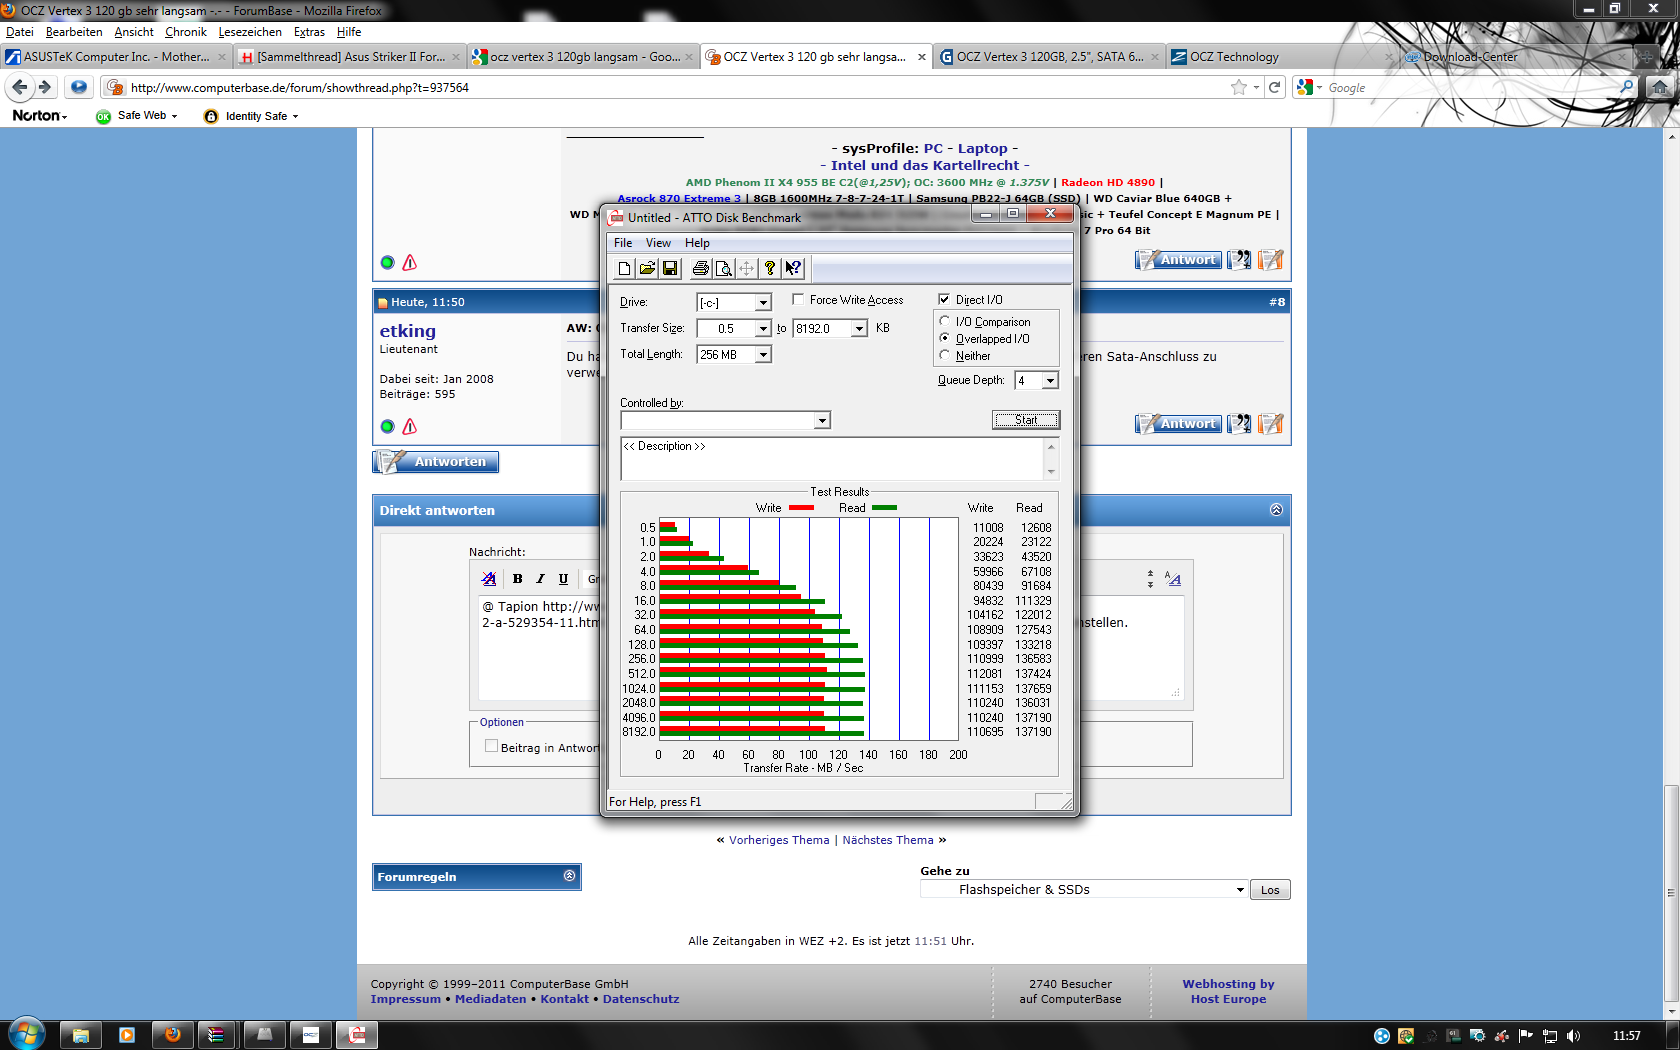Open the Controlled by dropdown
The height and width of the screenshot is (1050, 1680).
(822, 420)
